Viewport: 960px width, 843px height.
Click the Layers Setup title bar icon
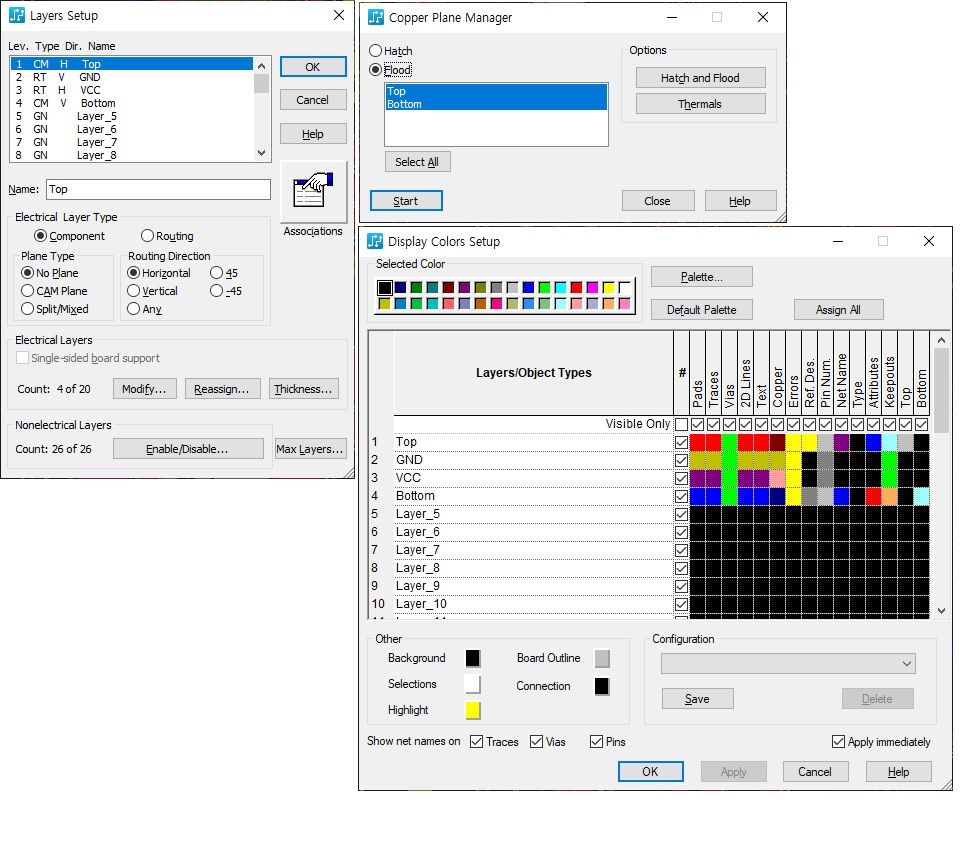coord(17,16)
